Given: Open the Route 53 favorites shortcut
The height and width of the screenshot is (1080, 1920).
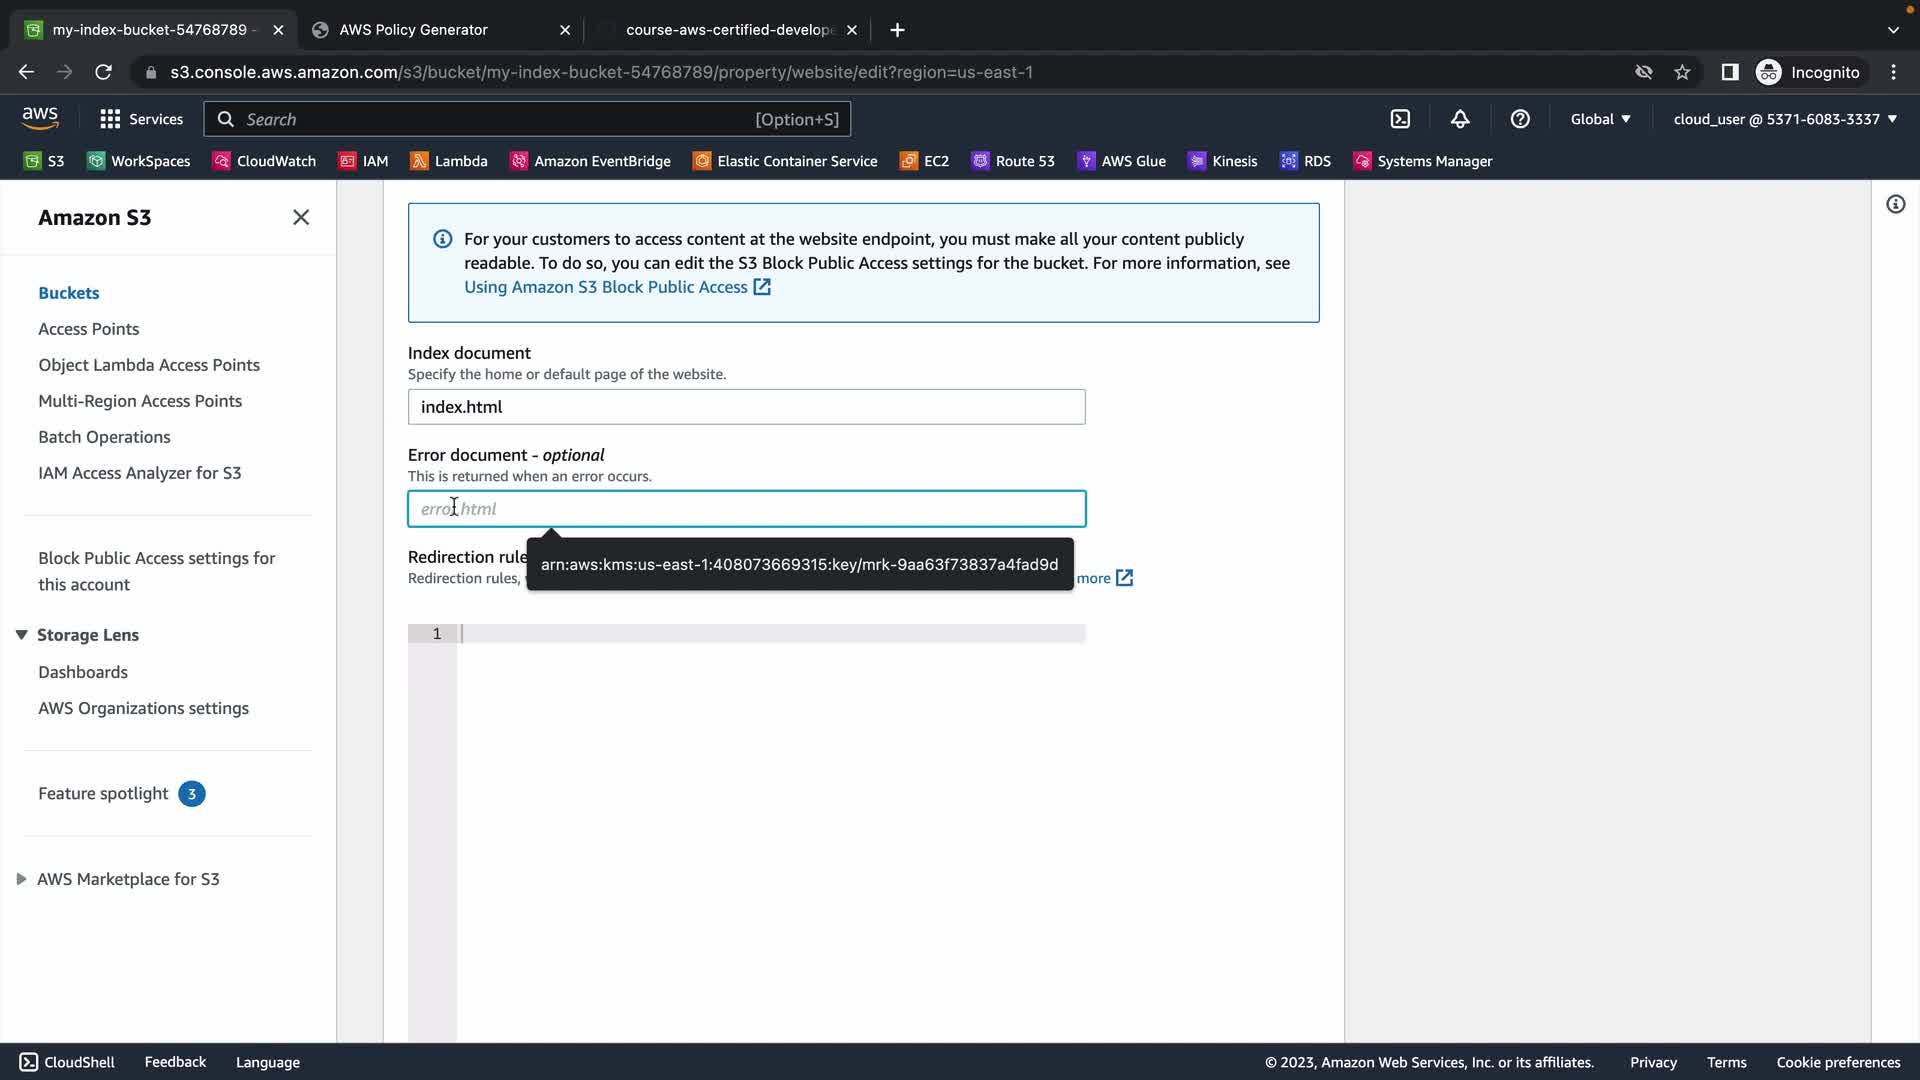Looking at the screenshot, I should (1013, 161).
